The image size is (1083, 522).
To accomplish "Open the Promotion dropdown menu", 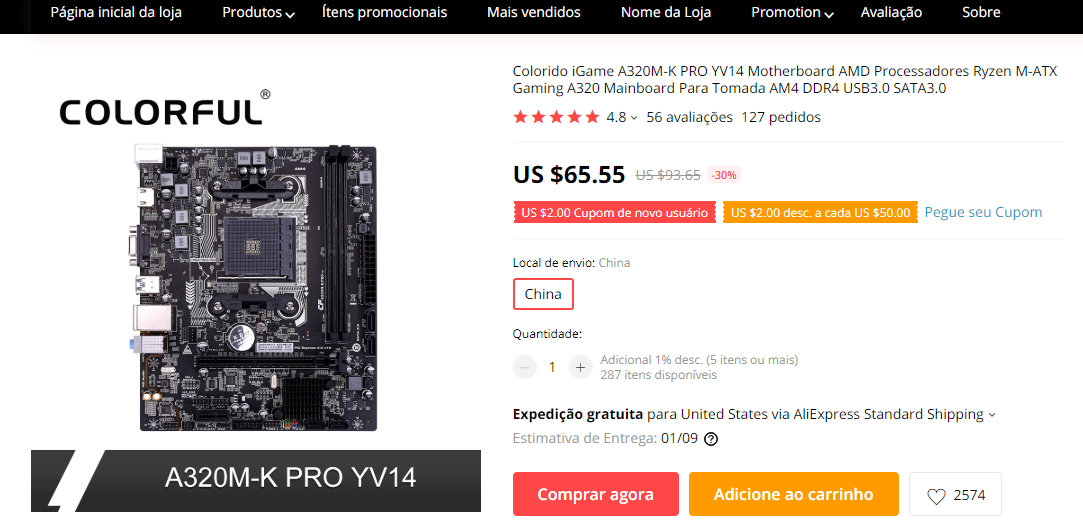I will pos(792,12).
